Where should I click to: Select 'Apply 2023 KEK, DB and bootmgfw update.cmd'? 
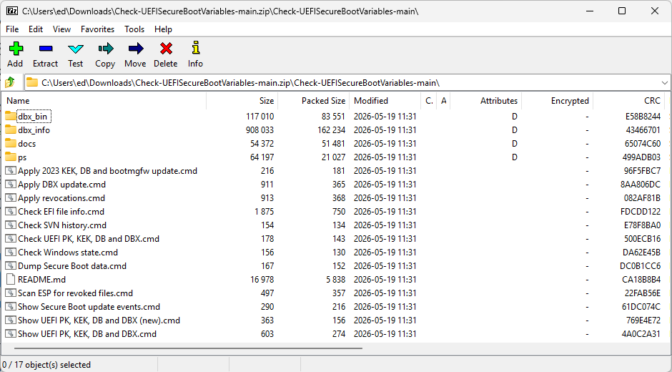pos(108,171)
